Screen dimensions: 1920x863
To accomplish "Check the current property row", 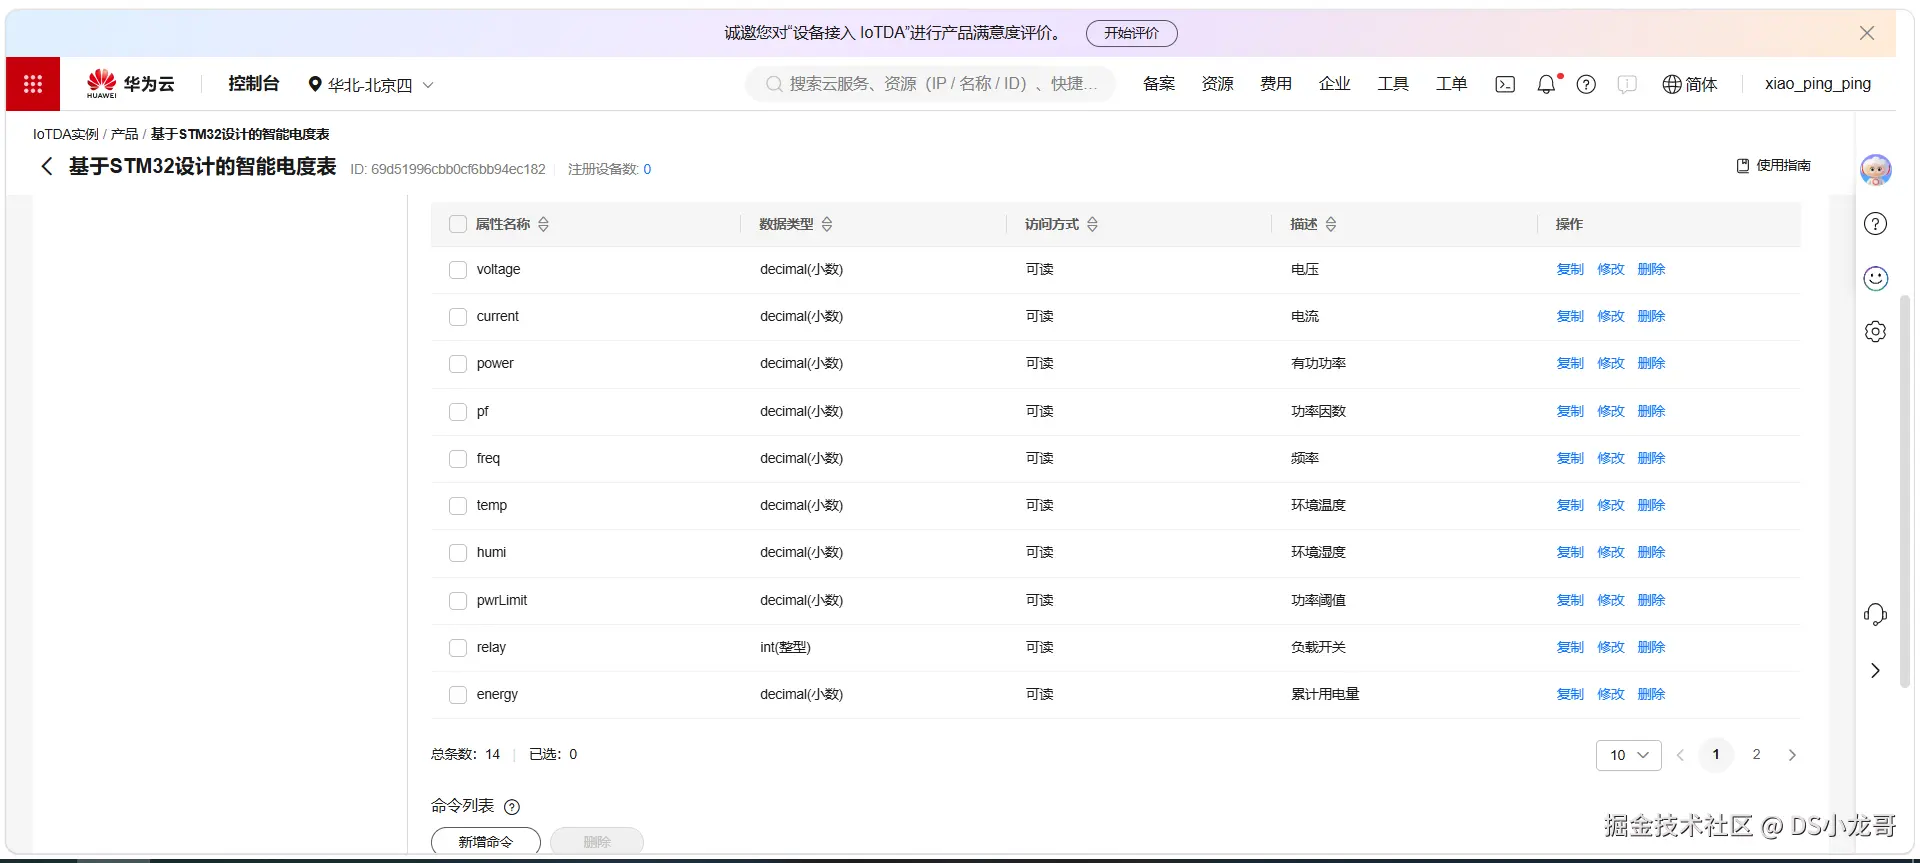I will click(x=458, y=317).
